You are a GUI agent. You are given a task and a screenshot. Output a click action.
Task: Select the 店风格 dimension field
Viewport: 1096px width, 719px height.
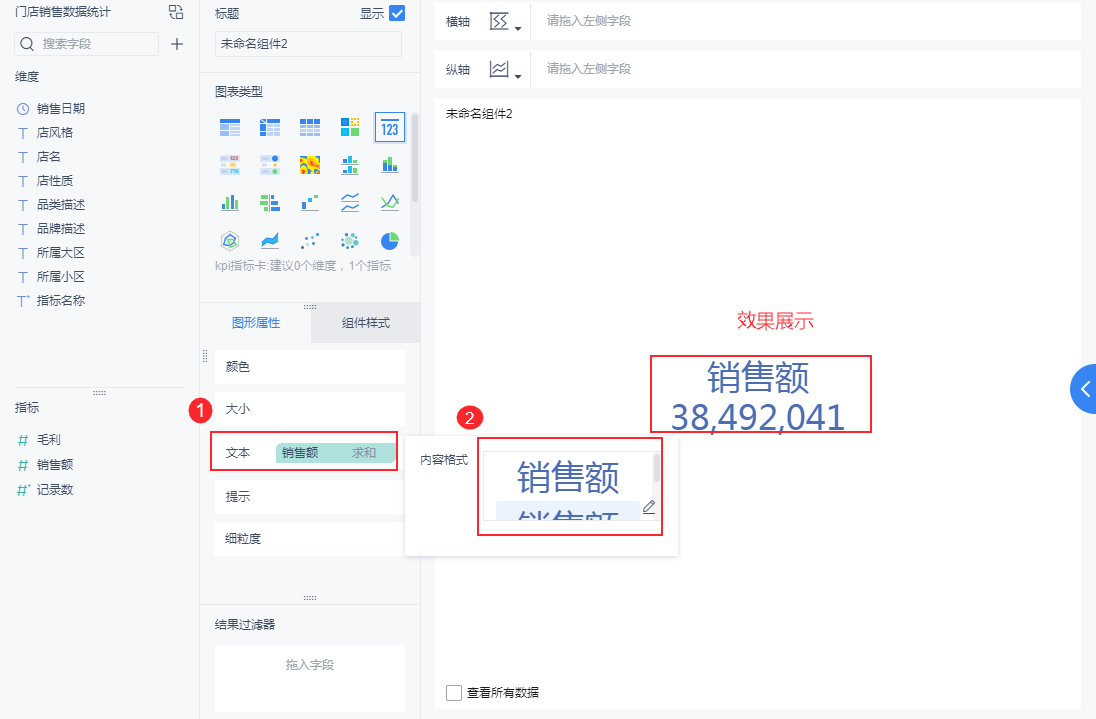click(55, 133)
